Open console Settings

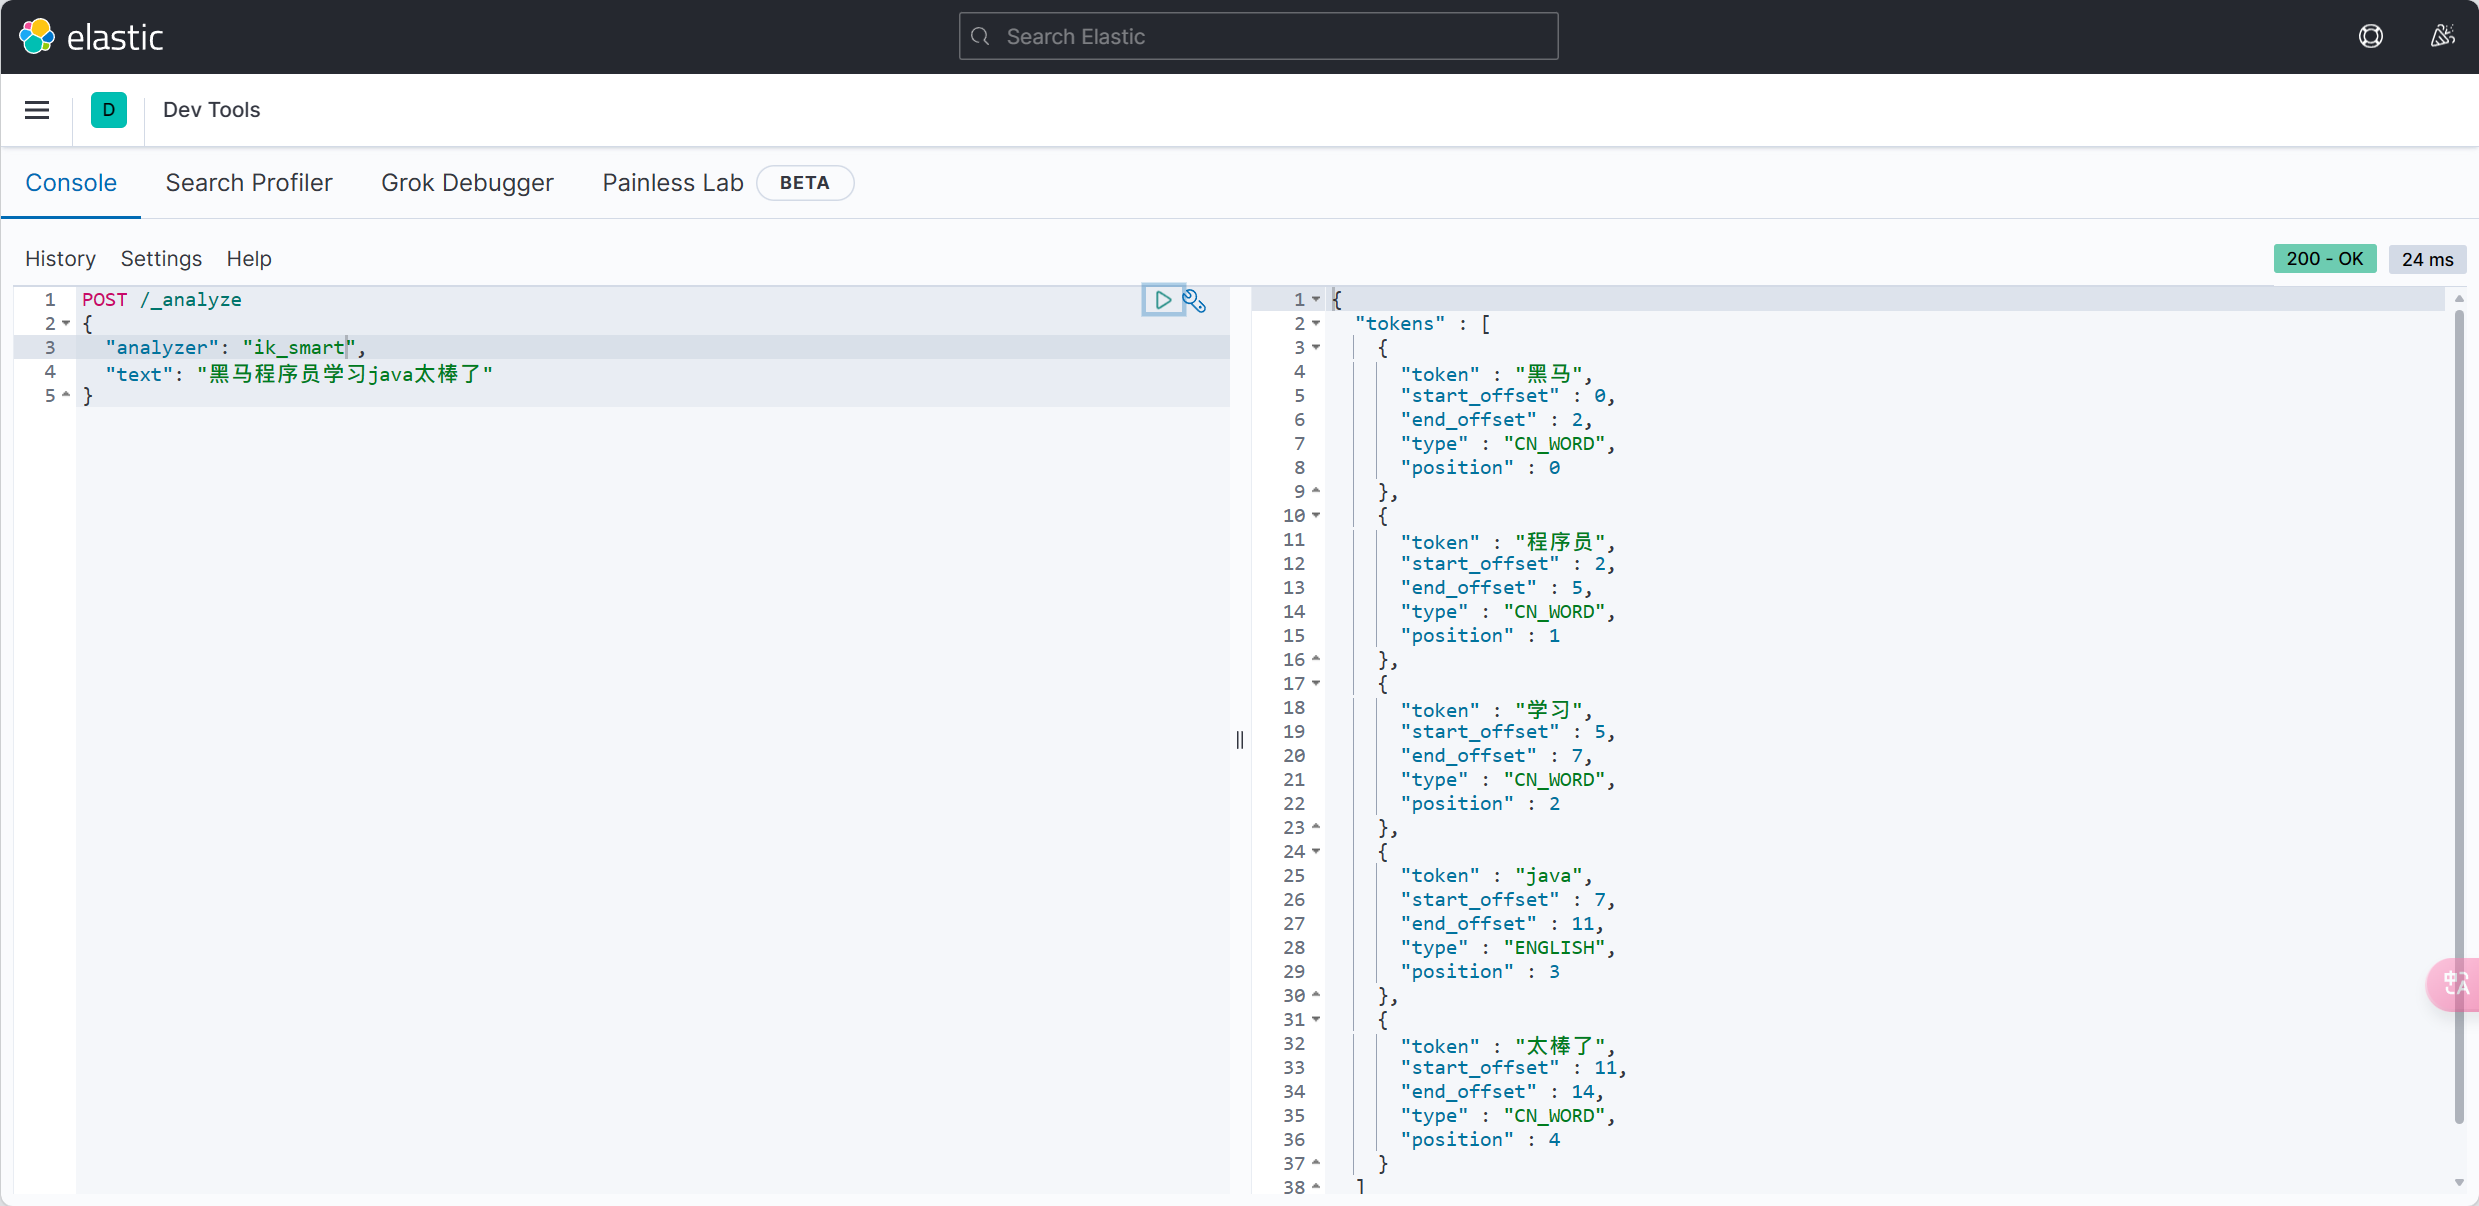point(161,259)
